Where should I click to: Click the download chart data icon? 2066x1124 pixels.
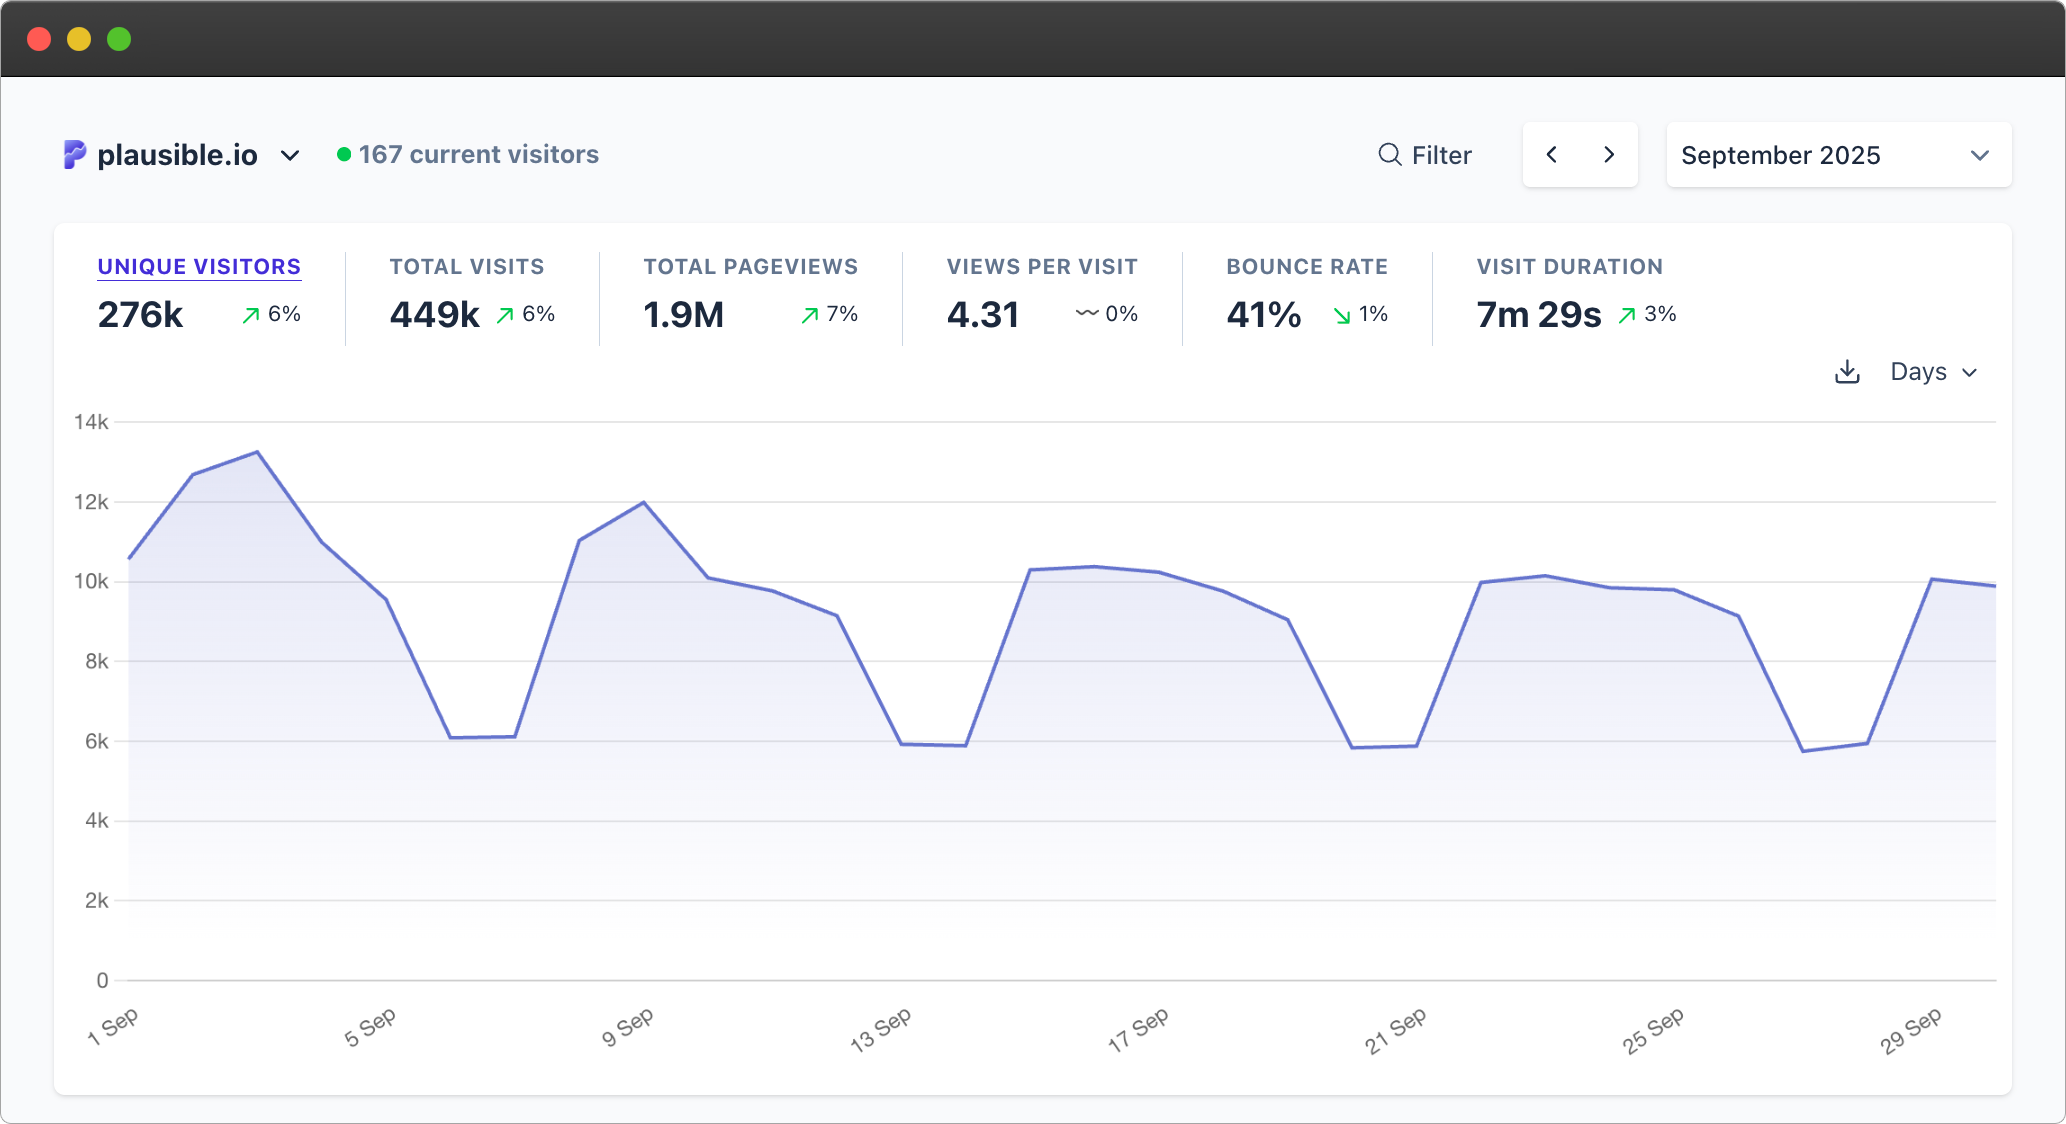[1846, 371]
